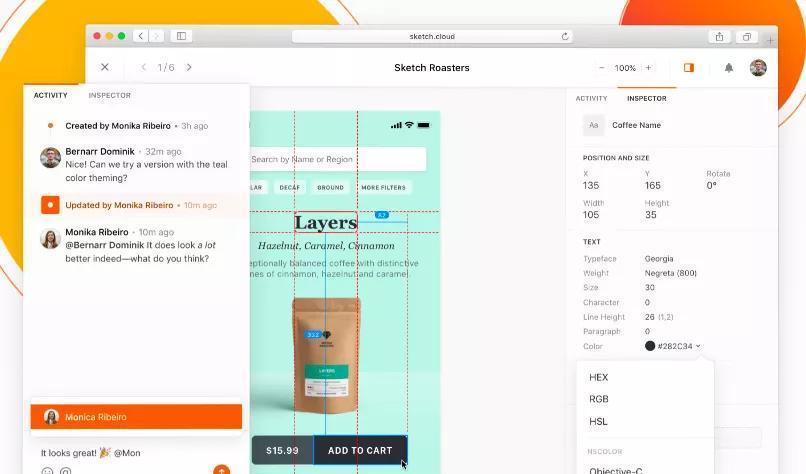Select the DECAF filter chip
Viewport: 806px width, 474px height.
[289, 188]
